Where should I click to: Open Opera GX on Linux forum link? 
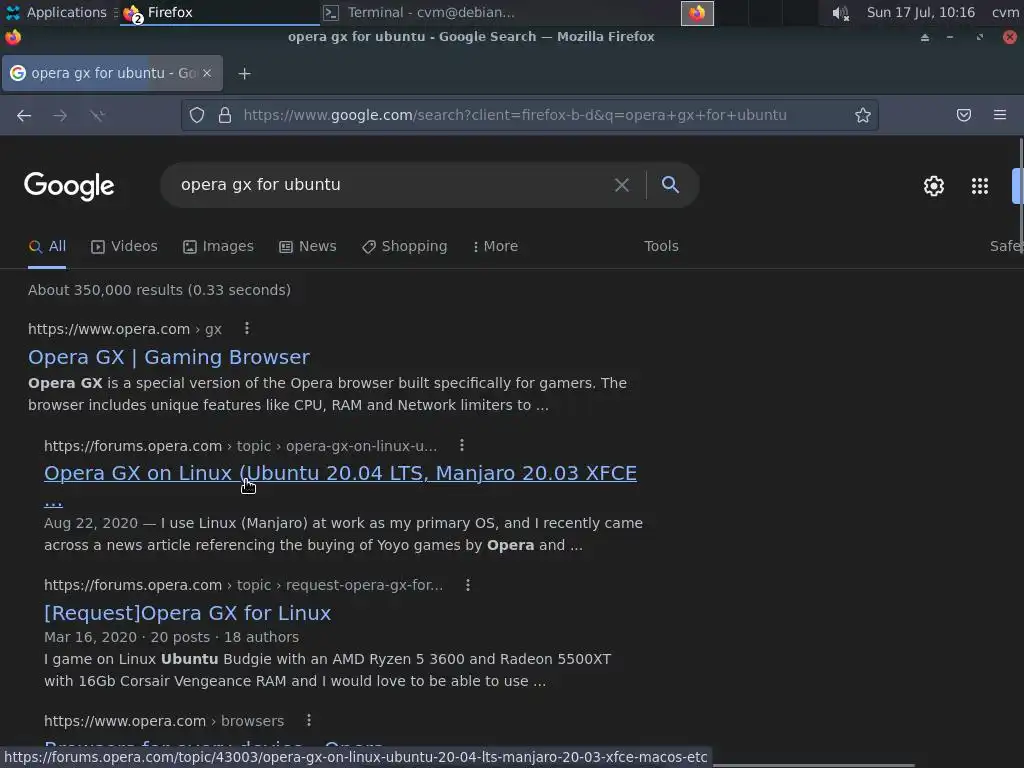click(340, 473)
